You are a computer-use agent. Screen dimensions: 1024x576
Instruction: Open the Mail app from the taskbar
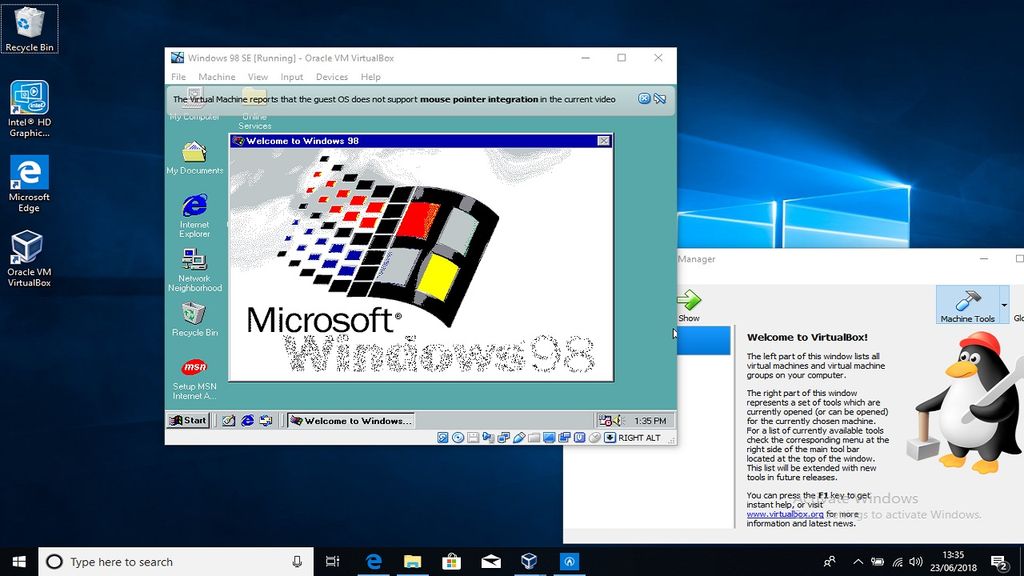click(491, 562)
